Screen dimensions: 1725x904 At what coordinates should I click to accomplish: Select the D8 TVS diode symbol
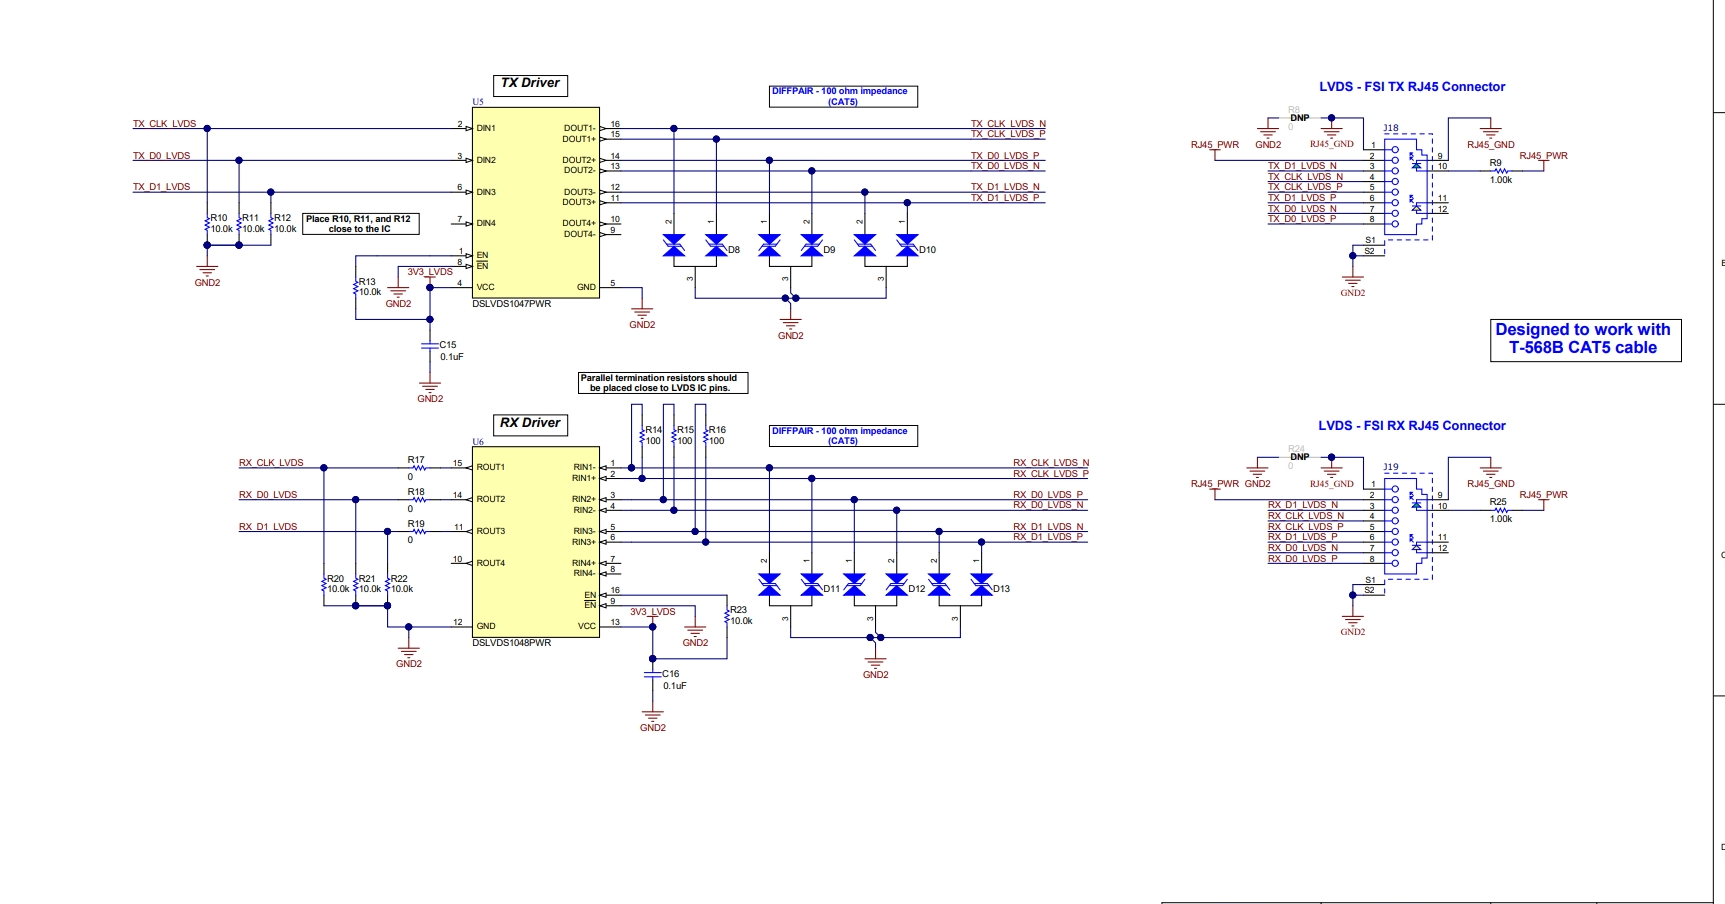695,246
